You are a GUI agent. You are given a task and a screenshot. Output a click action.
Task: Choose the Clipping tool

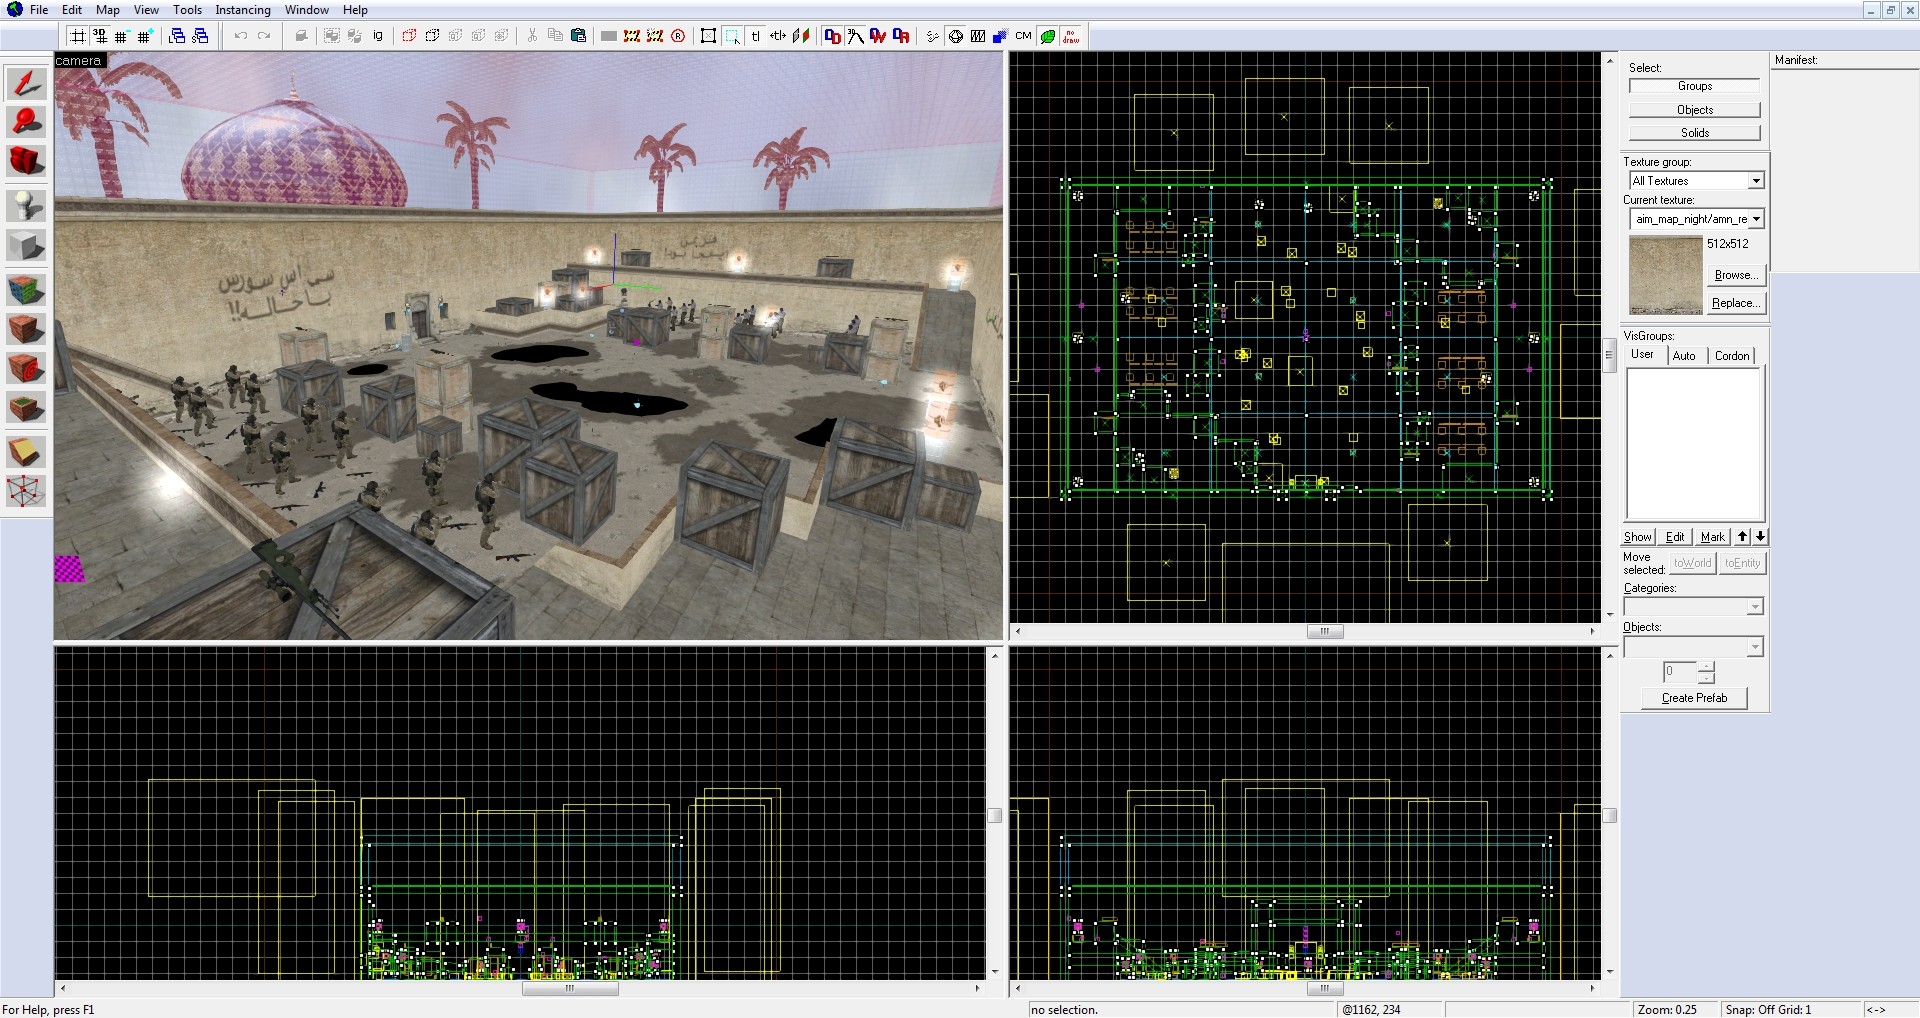(x=27, y=452)
